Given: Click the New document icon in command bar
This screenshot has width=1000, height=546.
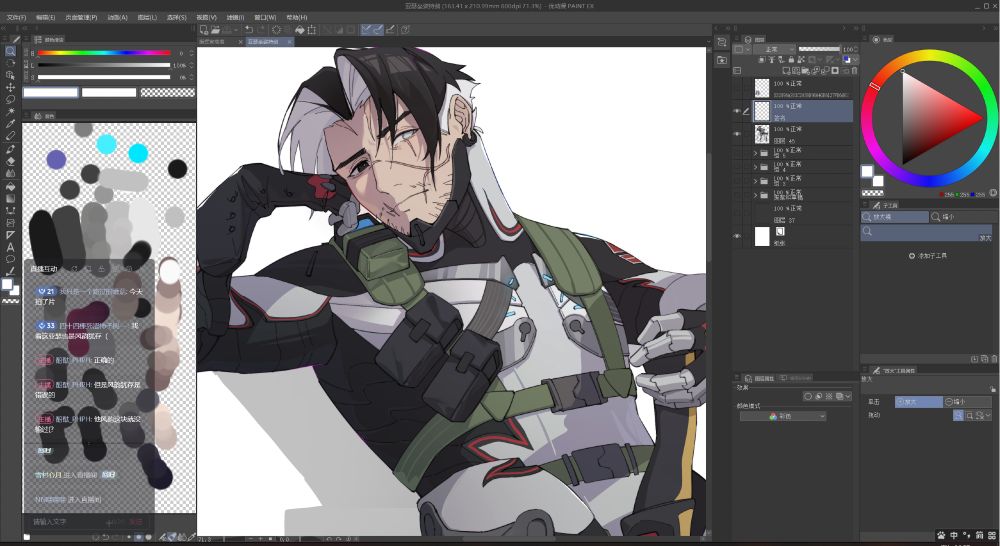Looking at the screenshot, I should tap(204, 29).
